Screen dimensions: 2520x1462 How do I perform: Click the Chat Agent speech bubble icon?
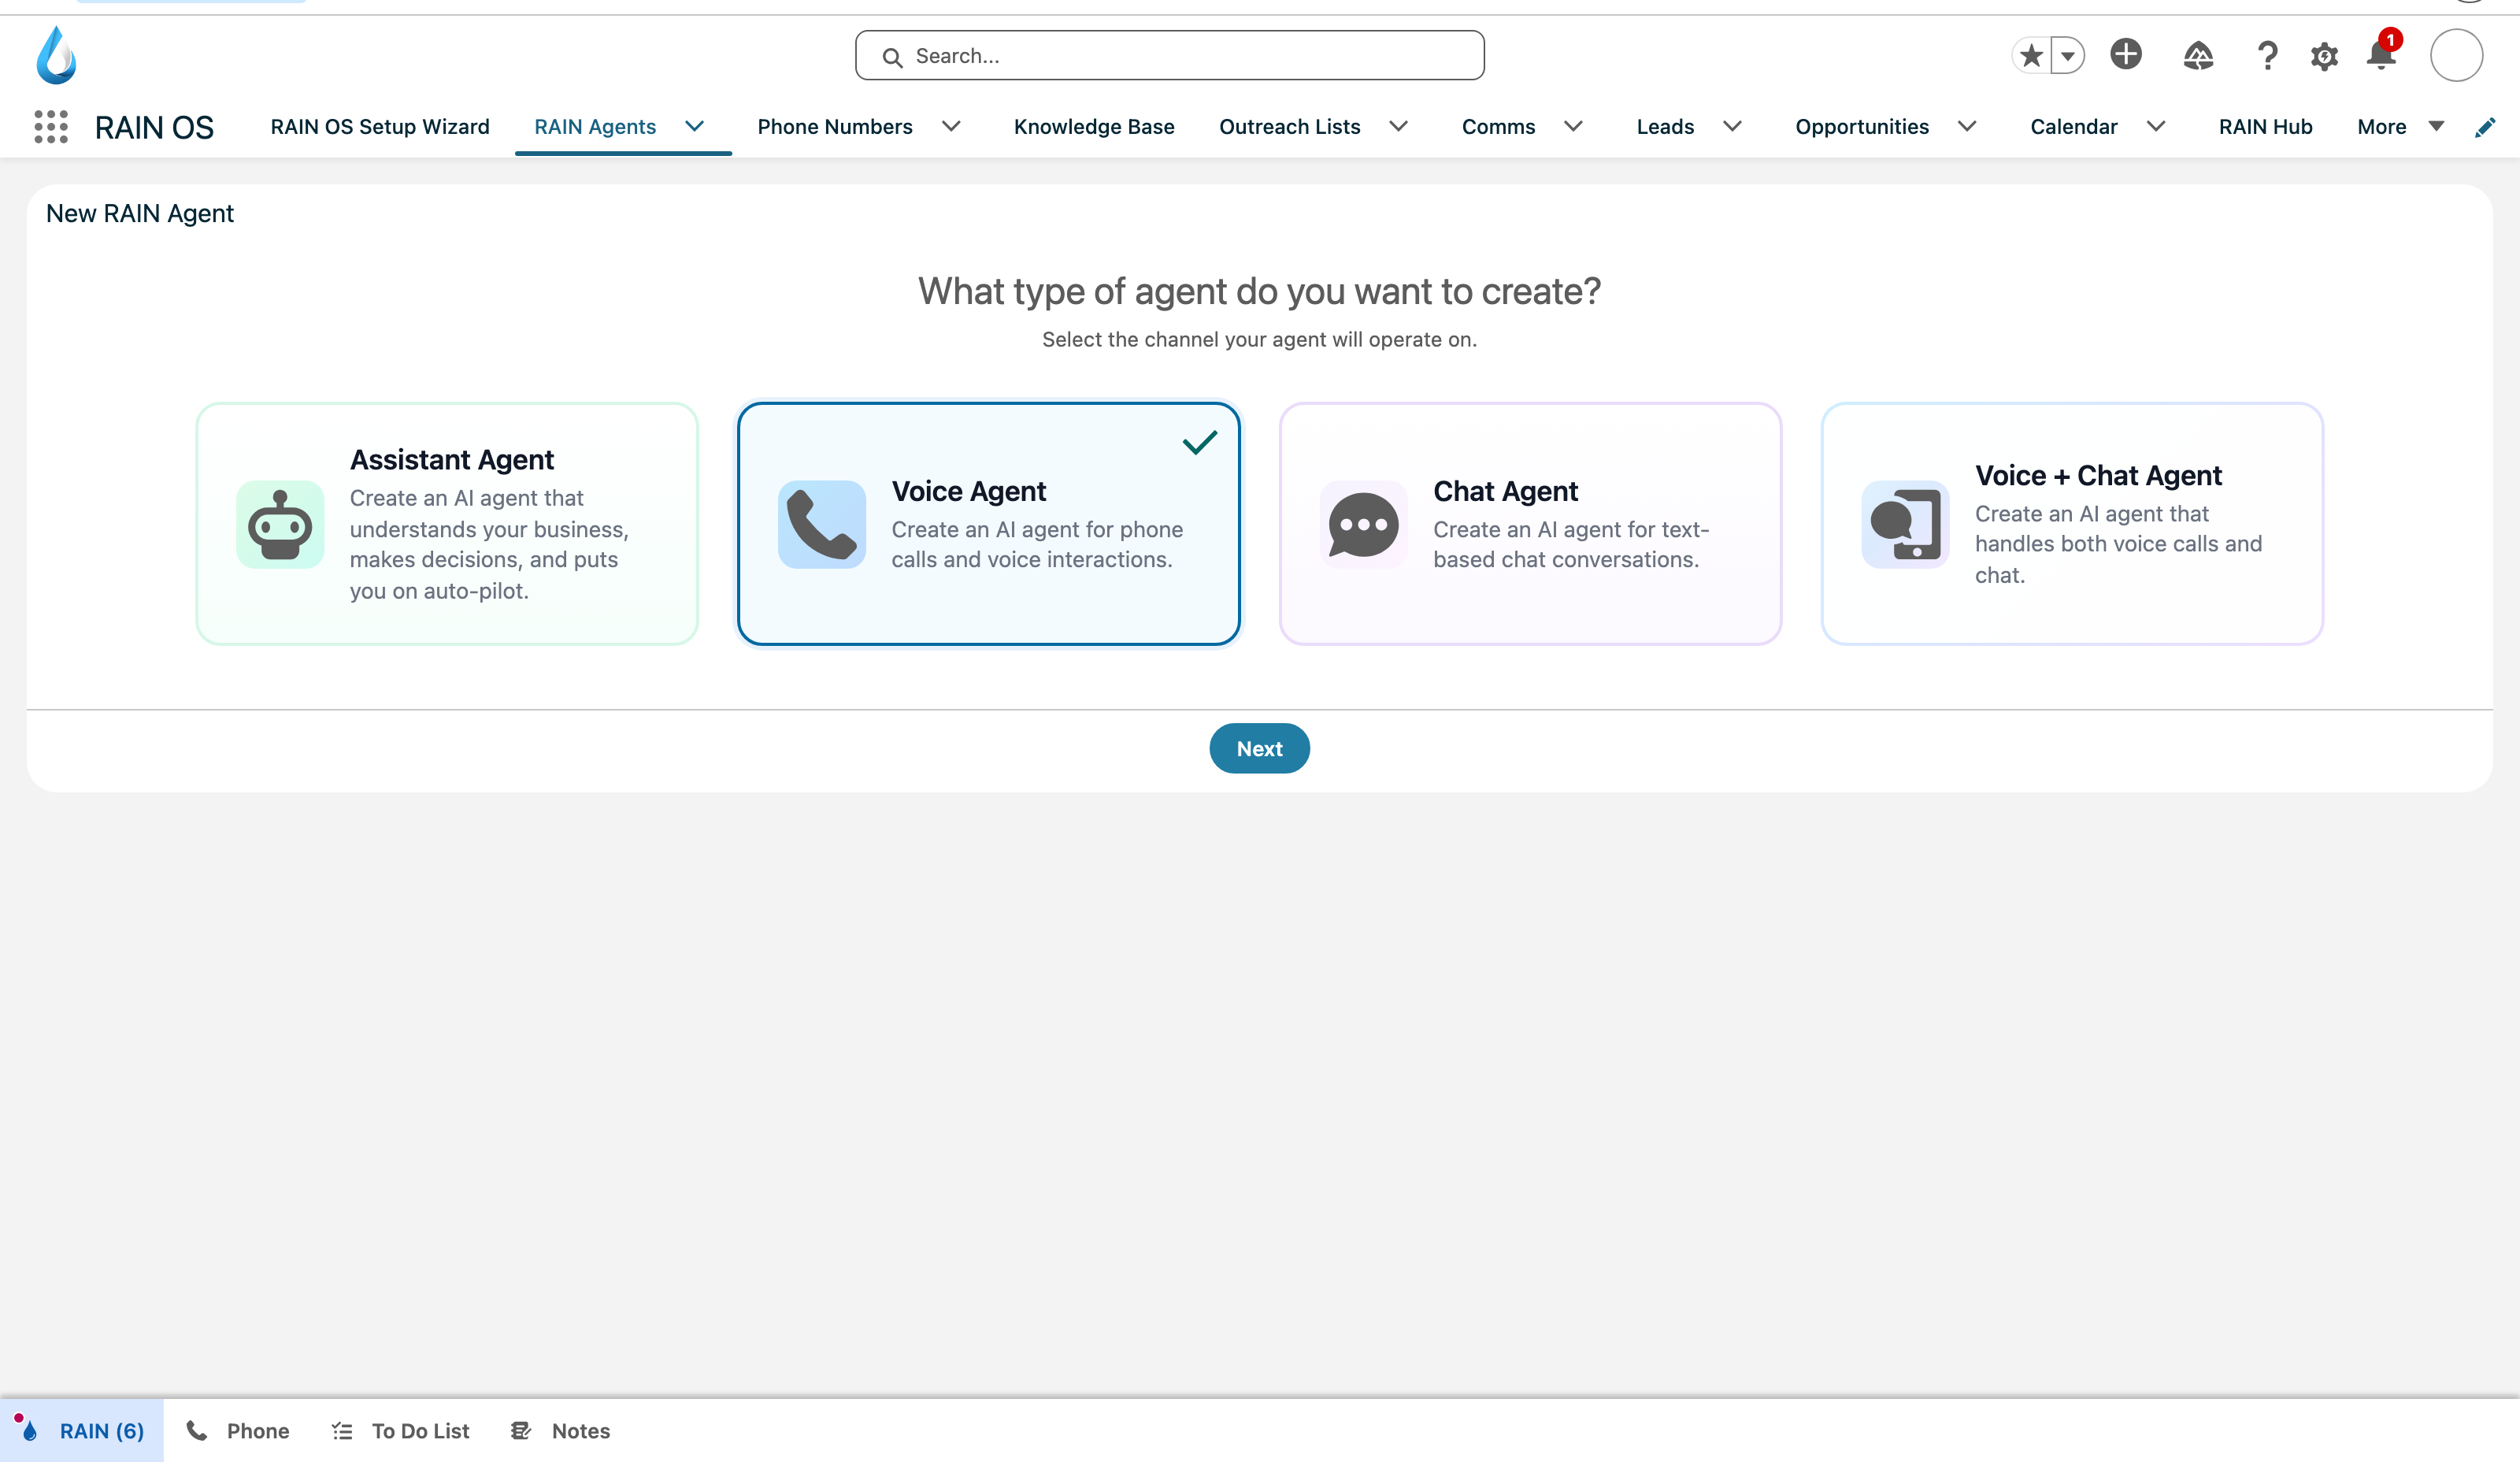click(1364, 524)
